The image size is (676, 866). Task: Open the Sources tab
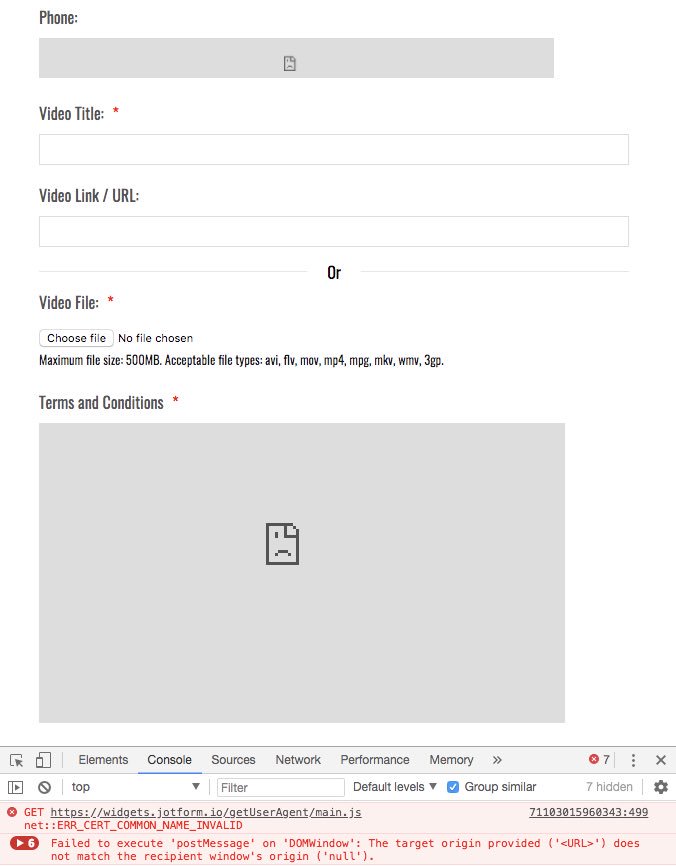point(233,760)
